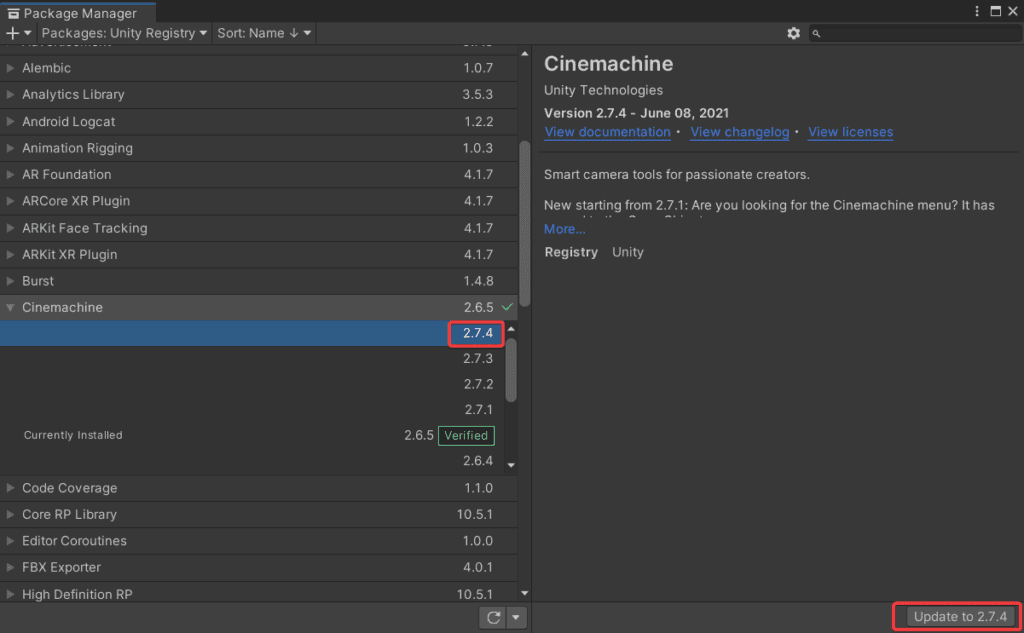Screen dimensions: 1024x633
Task: Expand the High Definition RP package
Action: [10, 594]
